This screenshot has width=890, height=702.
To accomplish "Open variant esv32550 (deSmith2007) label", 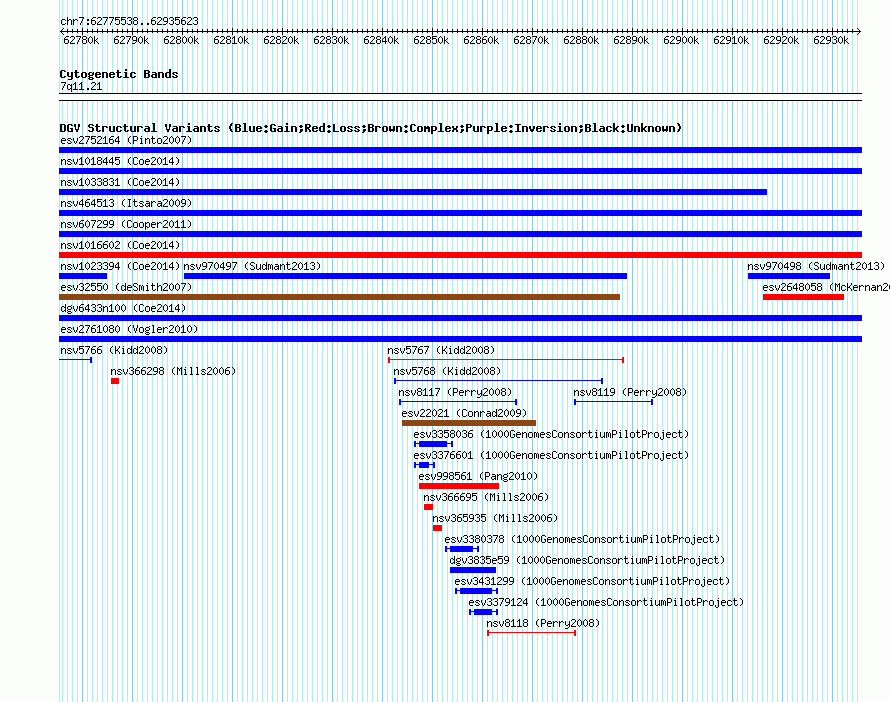I will [x=126, y=287].
